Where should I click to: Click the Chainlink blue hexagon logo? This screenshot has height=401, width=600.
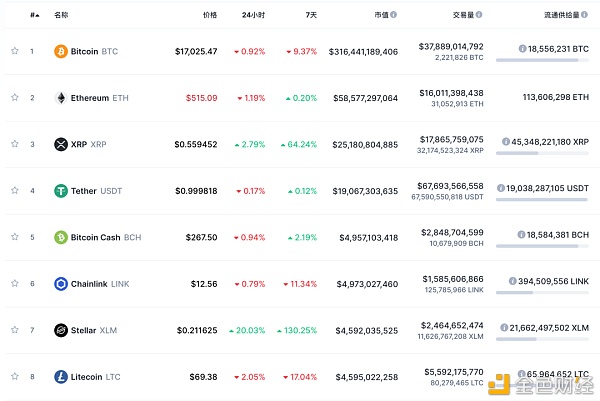(x=61, y=284)
